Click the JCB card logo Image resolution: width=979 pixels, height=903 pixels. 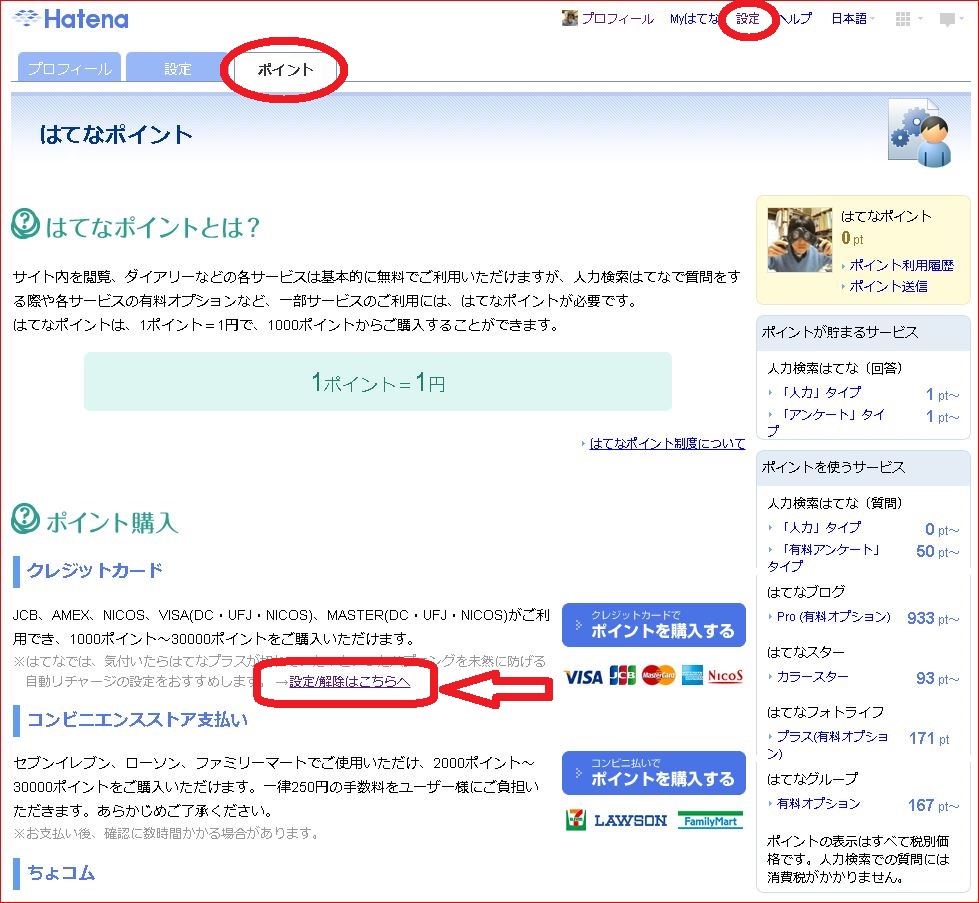click(x=622, y=675)
